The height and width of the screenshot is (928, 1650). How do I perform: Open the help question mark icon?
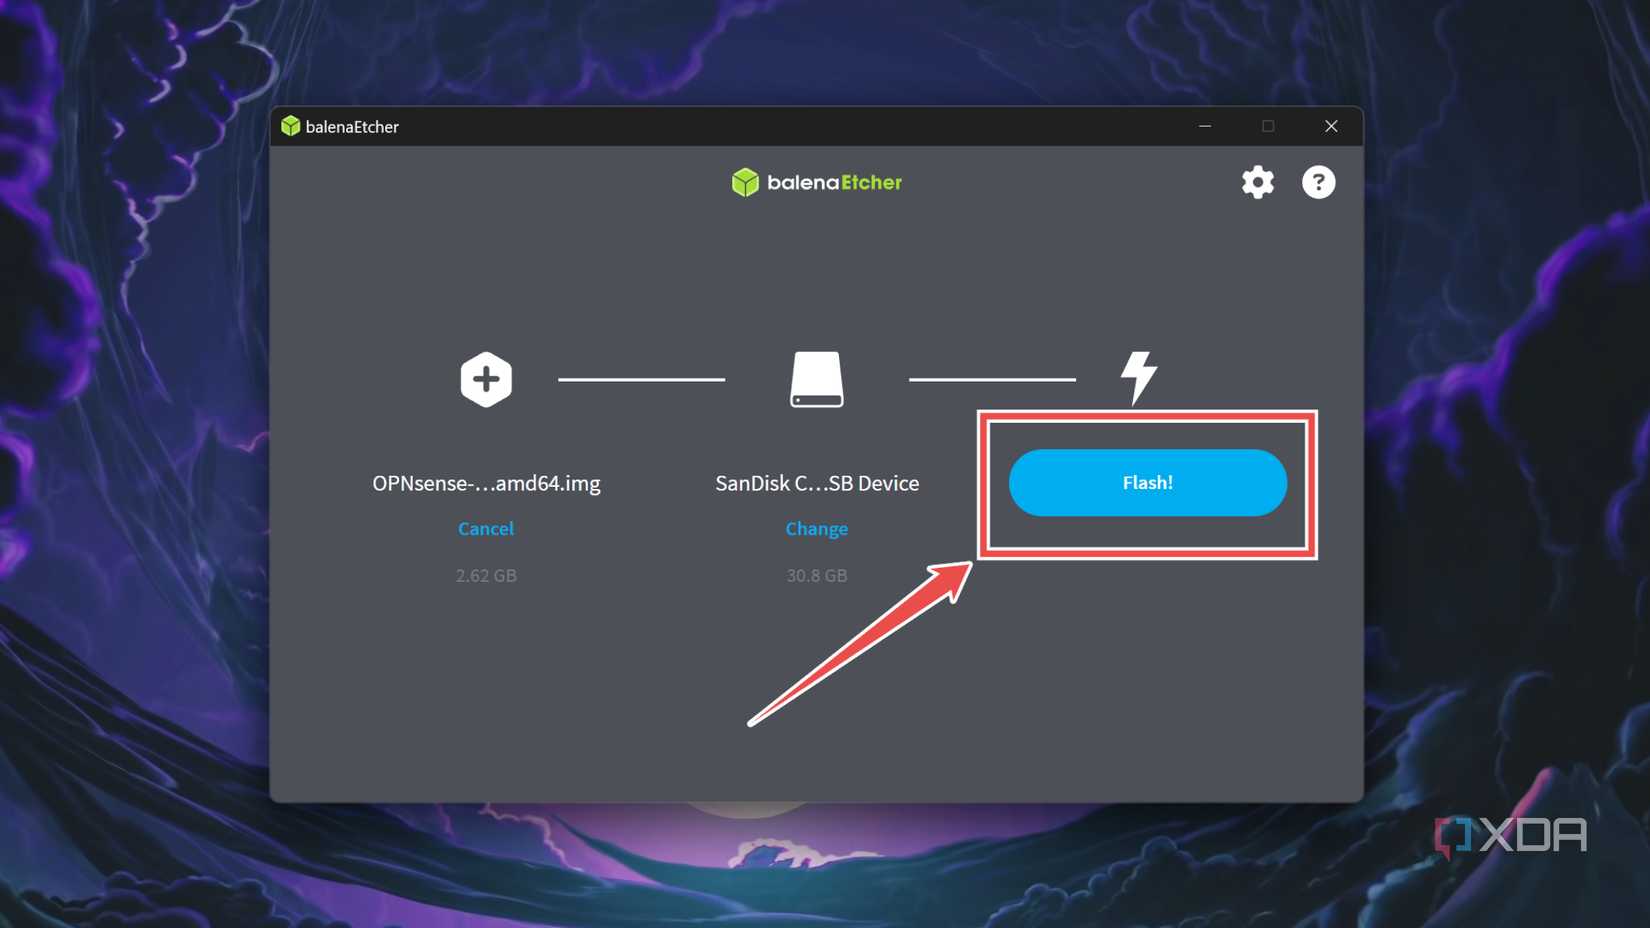[1318, 182]
